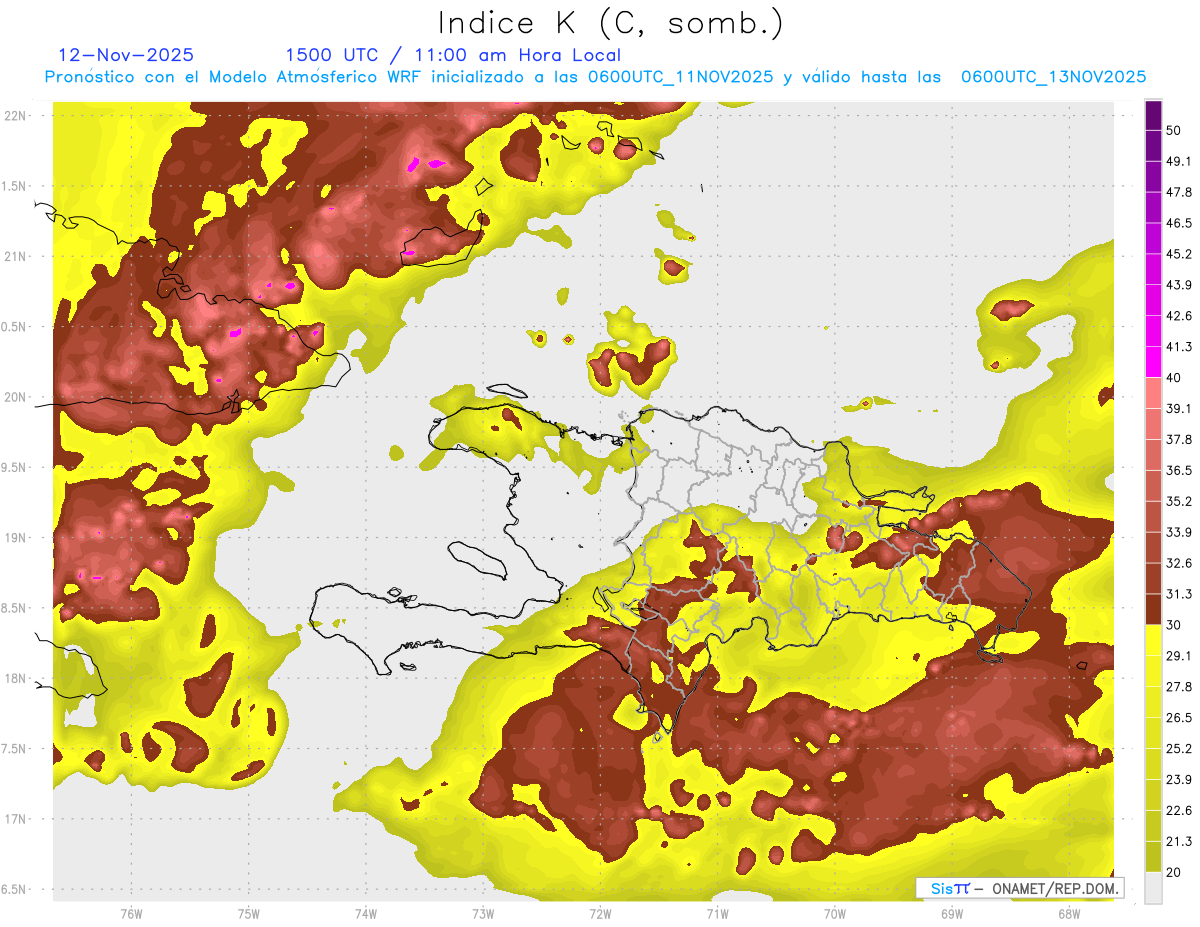The height and width of the screenshot is (927, 1200).
Task: Click the colorbar label "30"
Action: (1174, 625)
